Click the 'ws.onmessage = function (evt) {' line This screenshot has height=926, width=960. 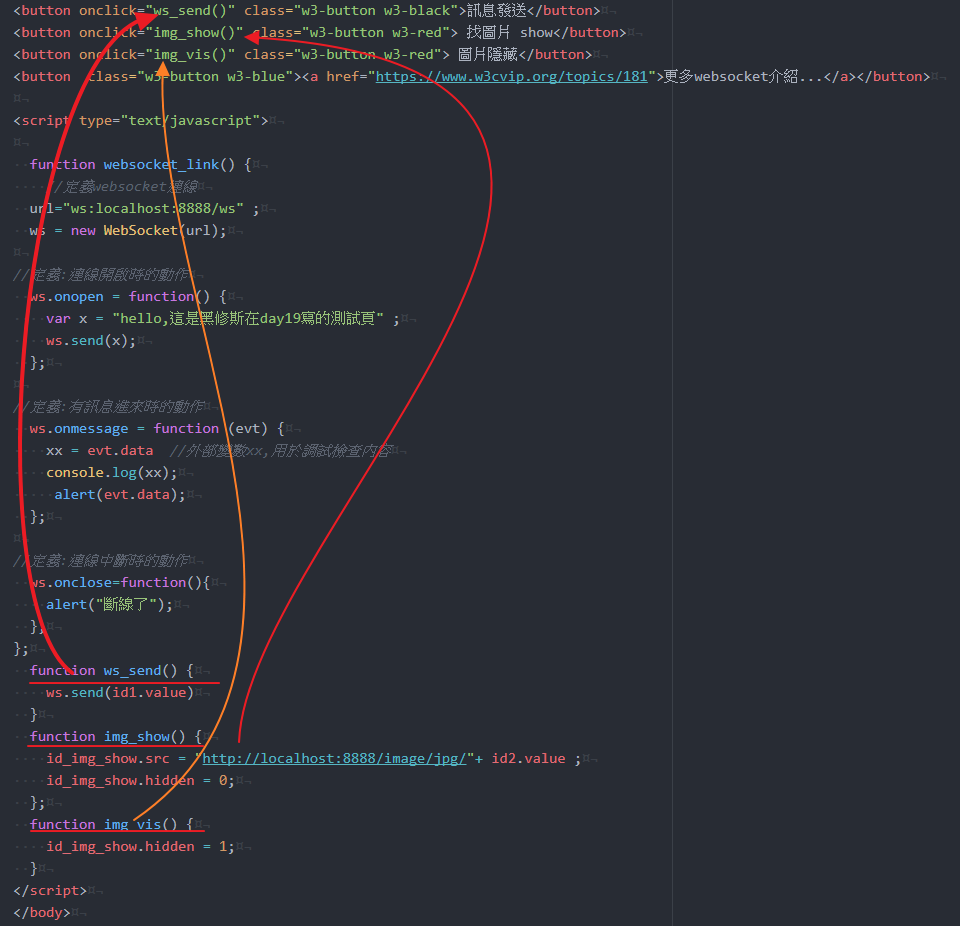coord(156,429)
